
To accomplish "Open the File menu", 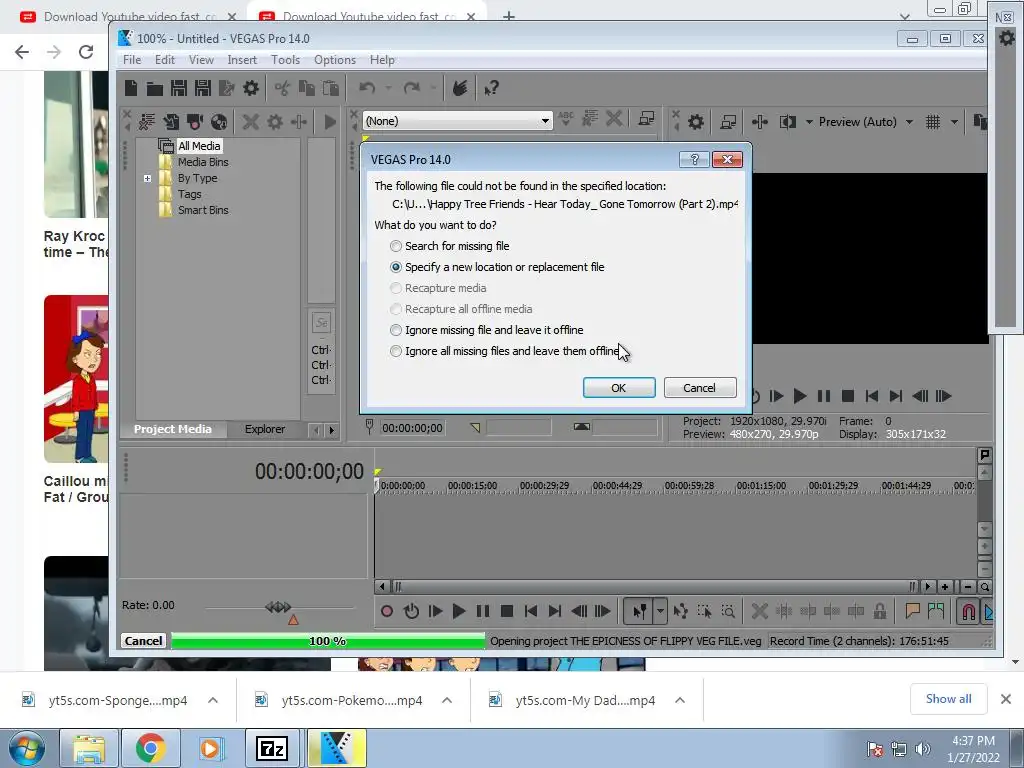I will (132, 59).
